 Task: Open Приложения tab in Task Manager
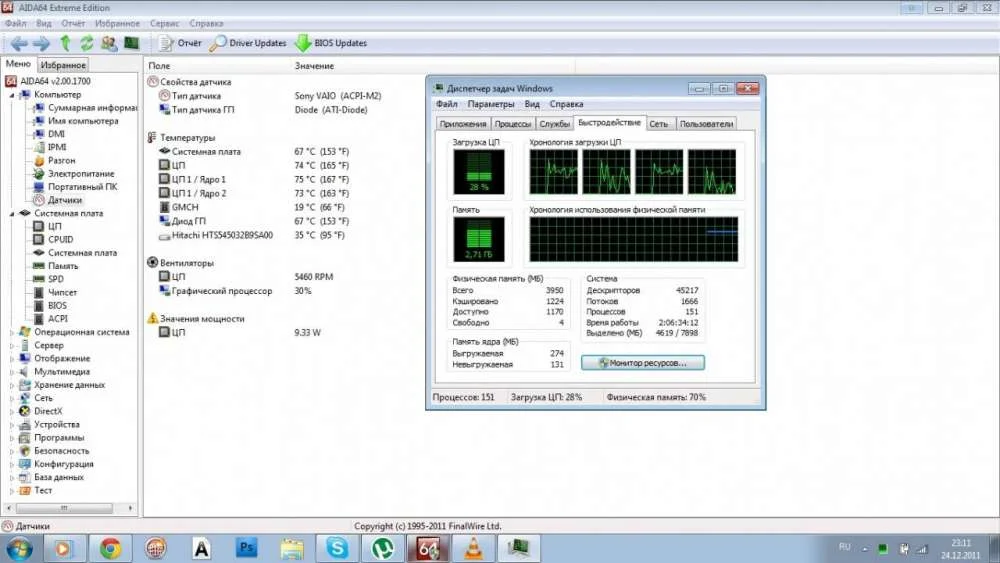tap(463, 124)
